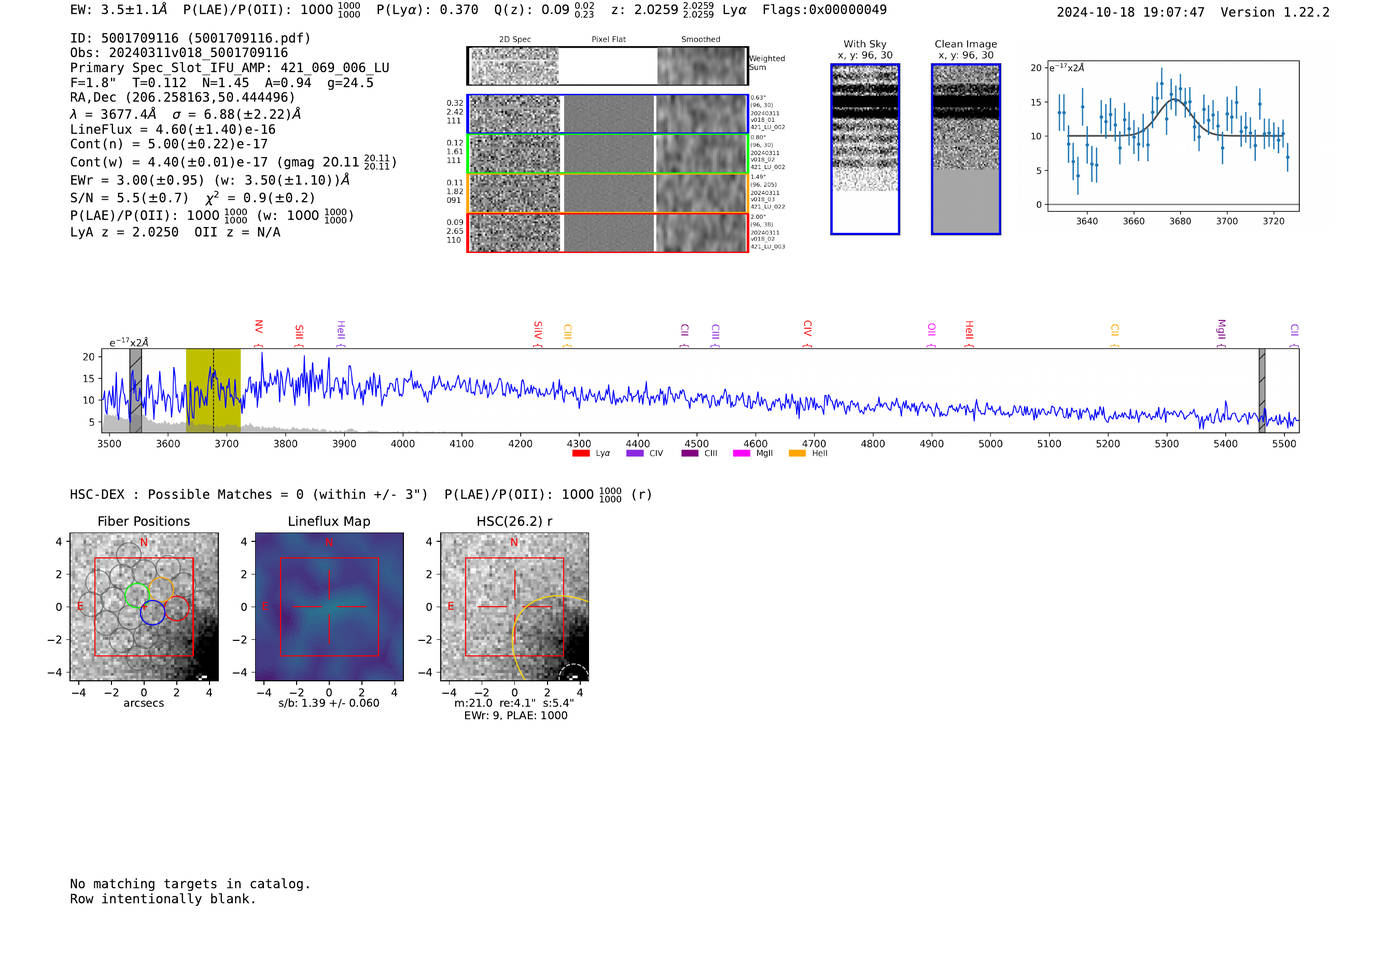Click the '2D Spec' column header
The height and width of the screenshot is (953, 1400).
coord(515,40)
